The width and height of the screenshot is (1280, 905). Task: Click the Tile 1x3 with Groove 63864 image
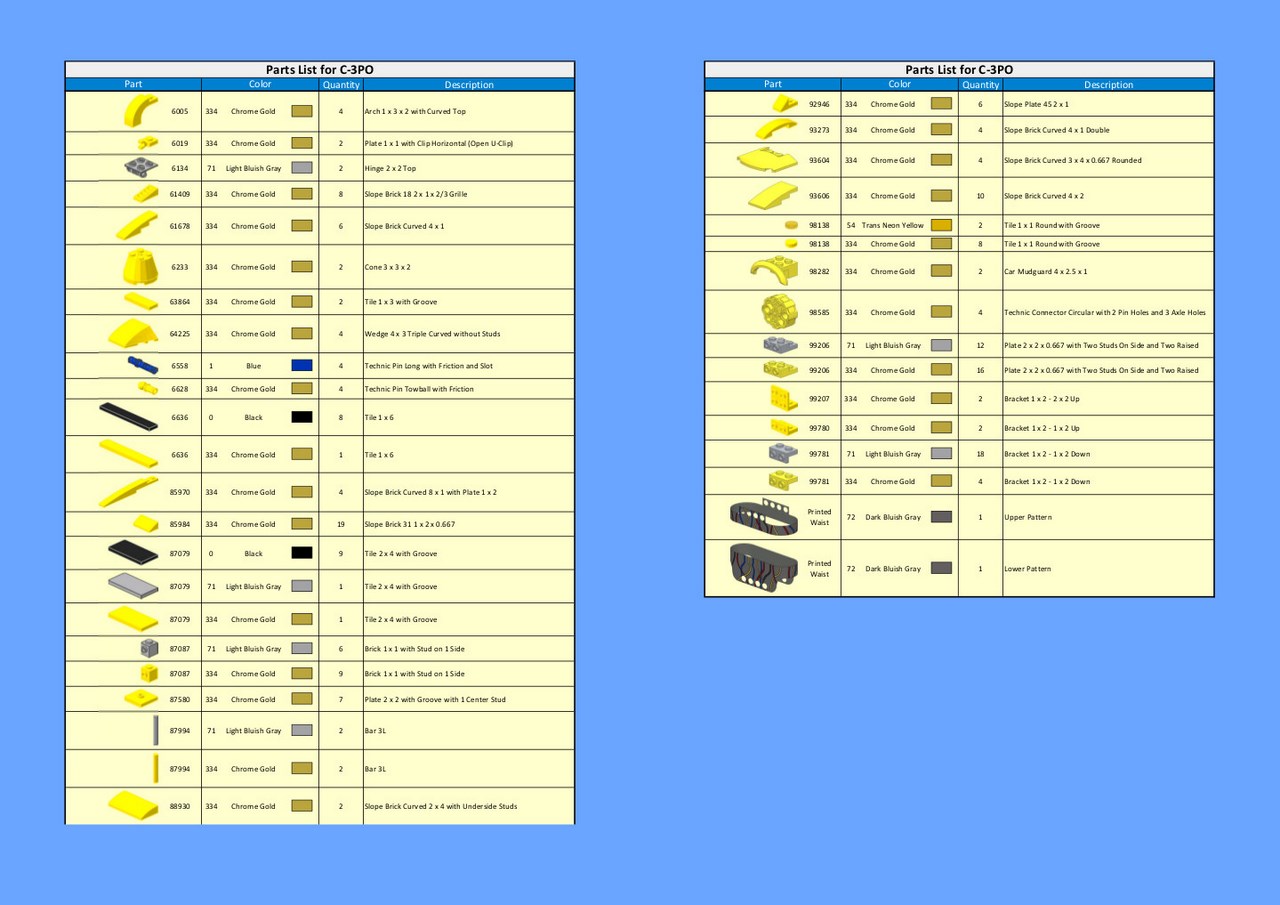tap(141, 301)
